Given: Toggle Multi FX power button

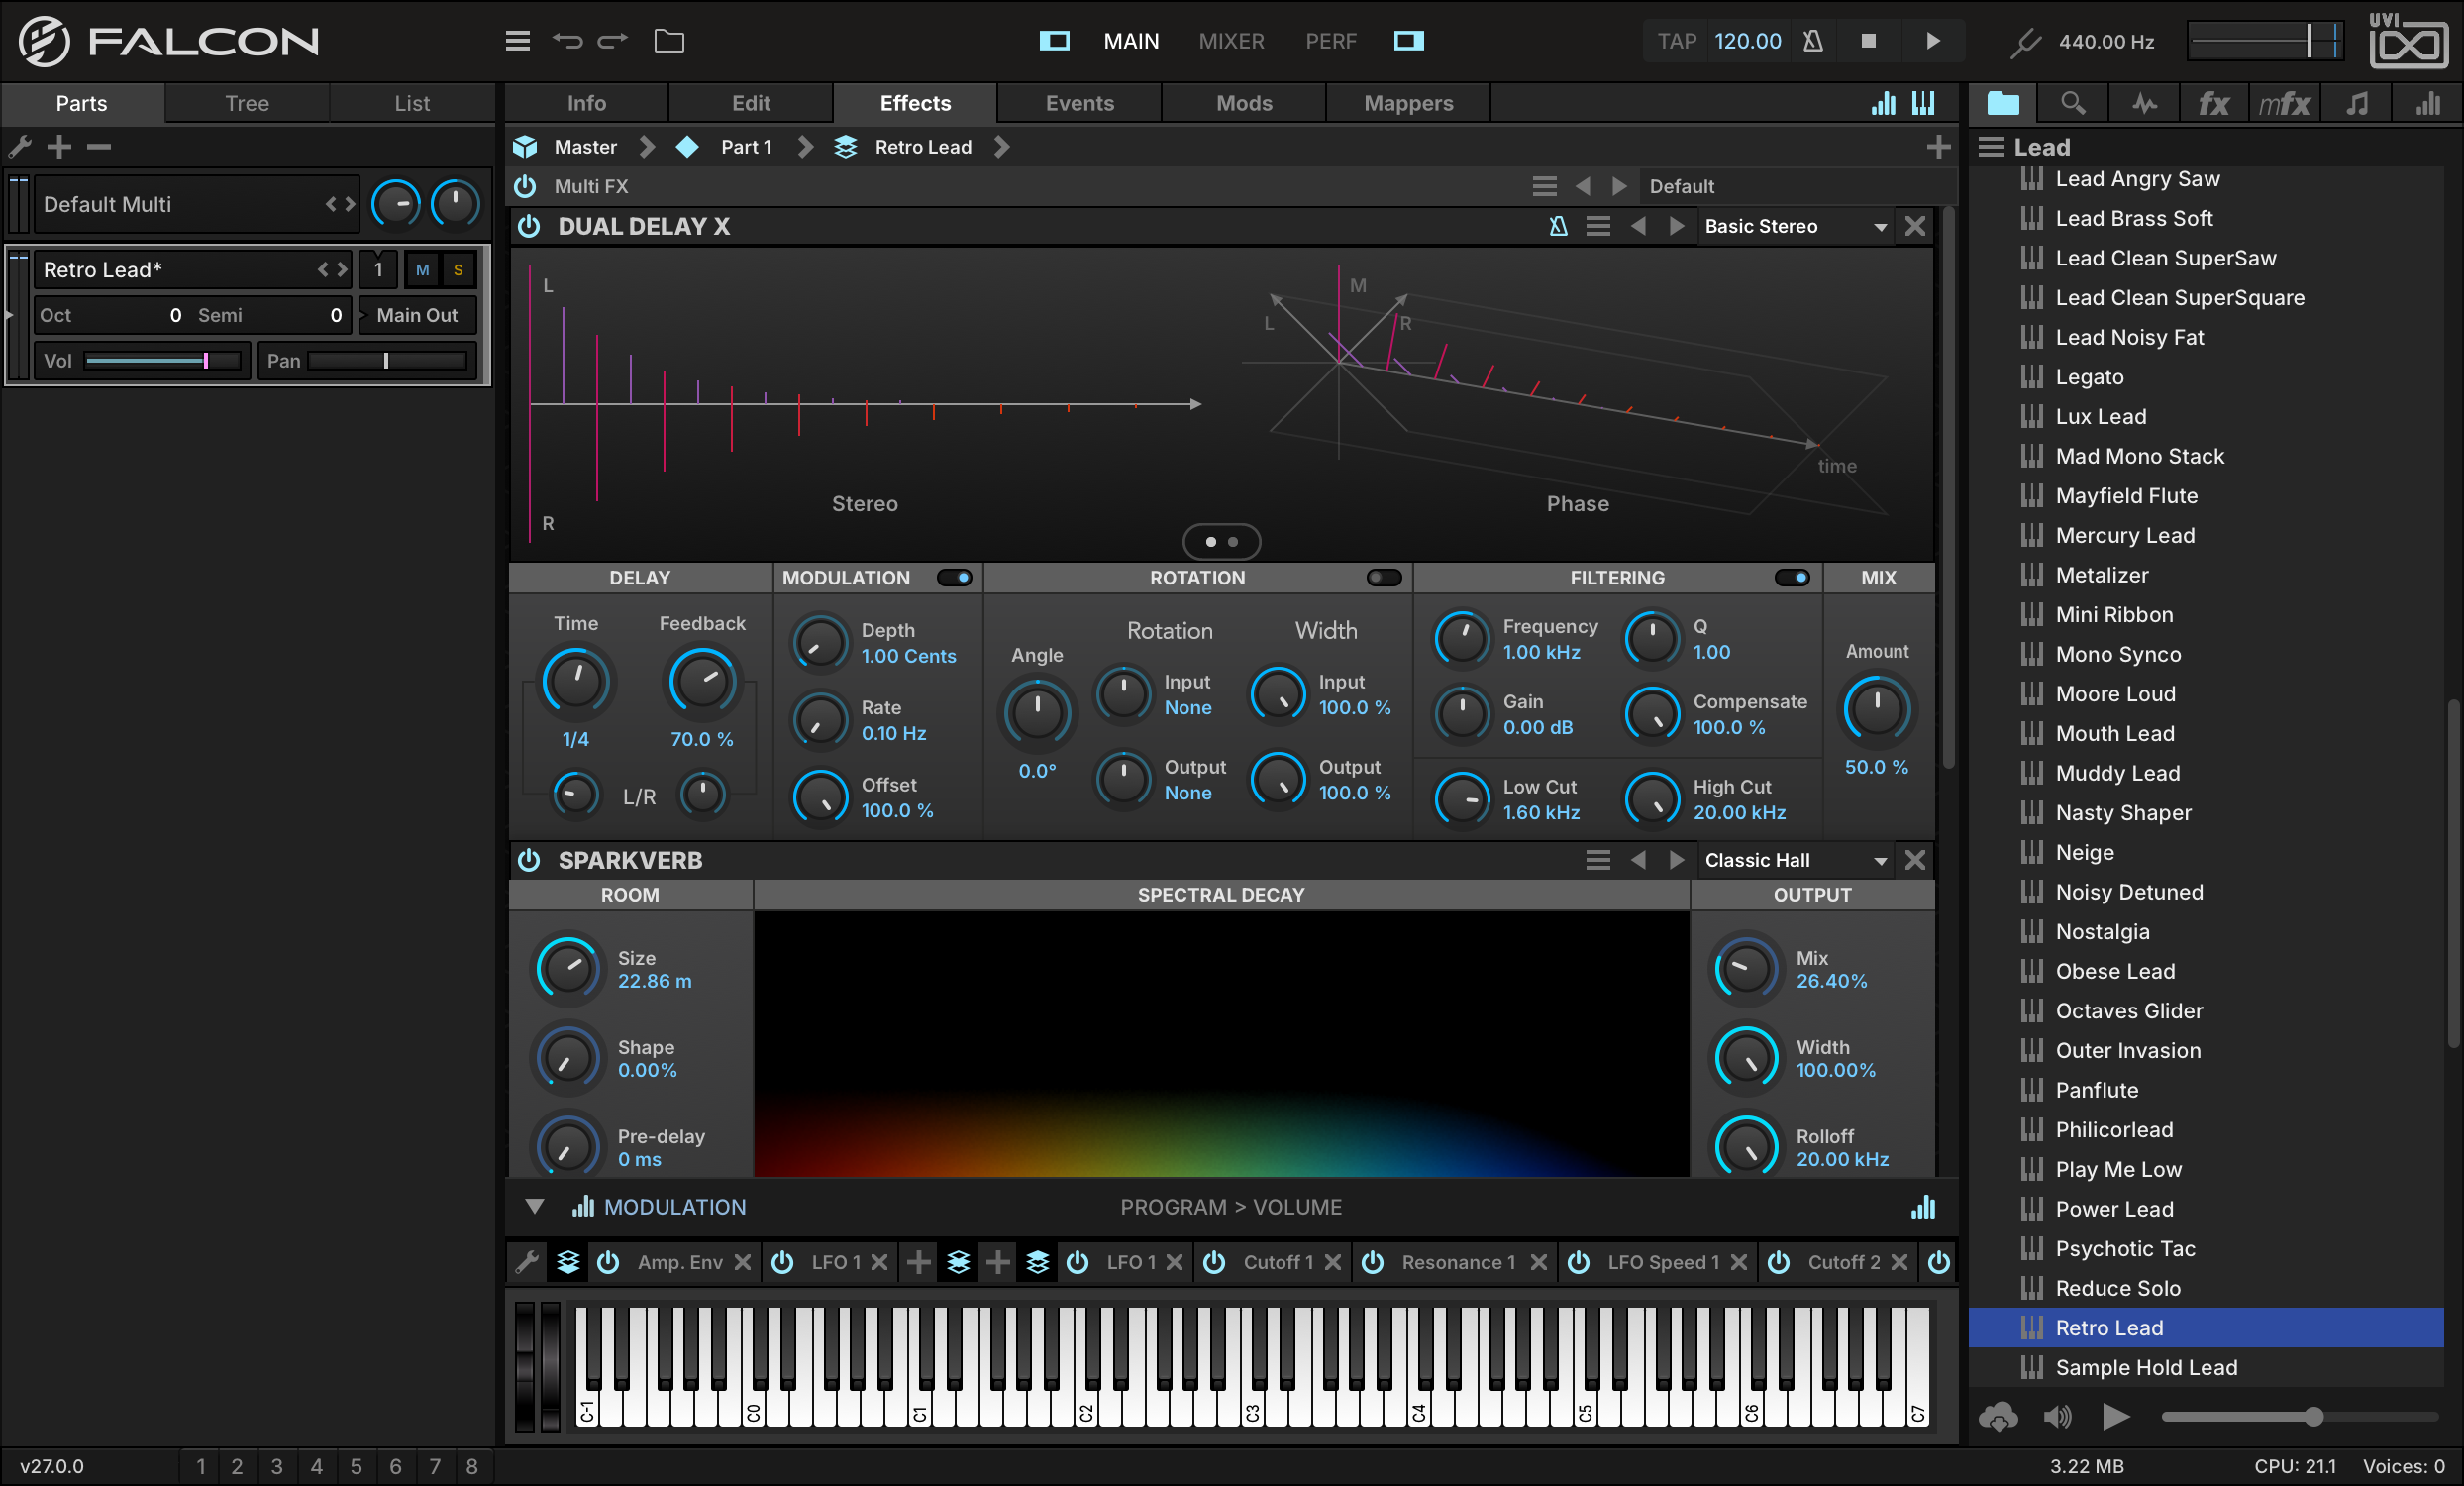Looking at the screenshot, I should coord(525,186).
